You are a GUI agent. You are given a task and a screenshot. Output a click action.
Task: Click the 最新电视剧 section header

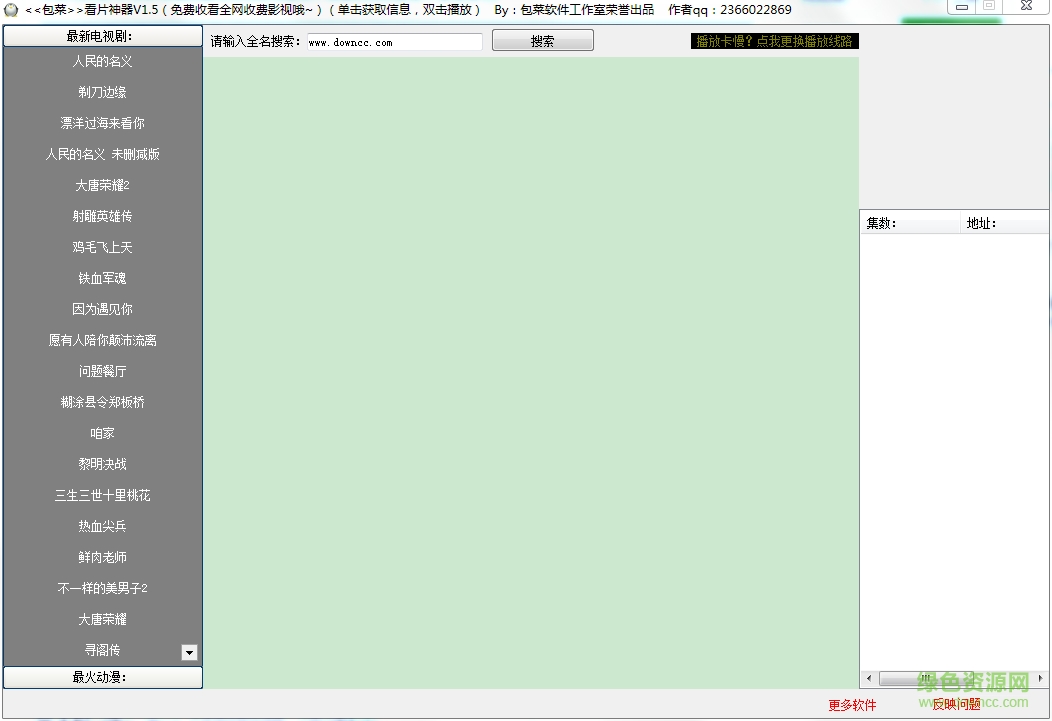point(103,35)
